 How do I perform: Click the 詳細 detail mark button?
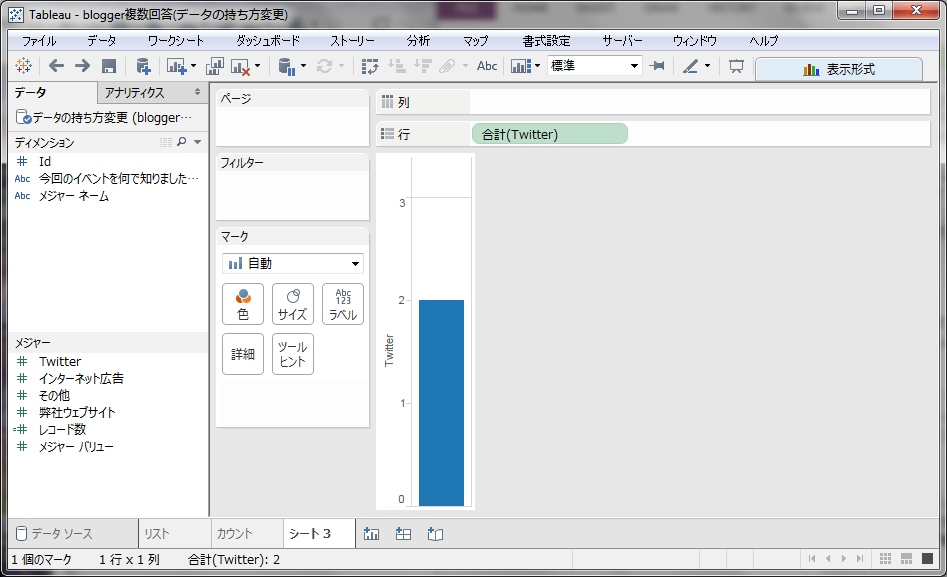pos(243,354)
